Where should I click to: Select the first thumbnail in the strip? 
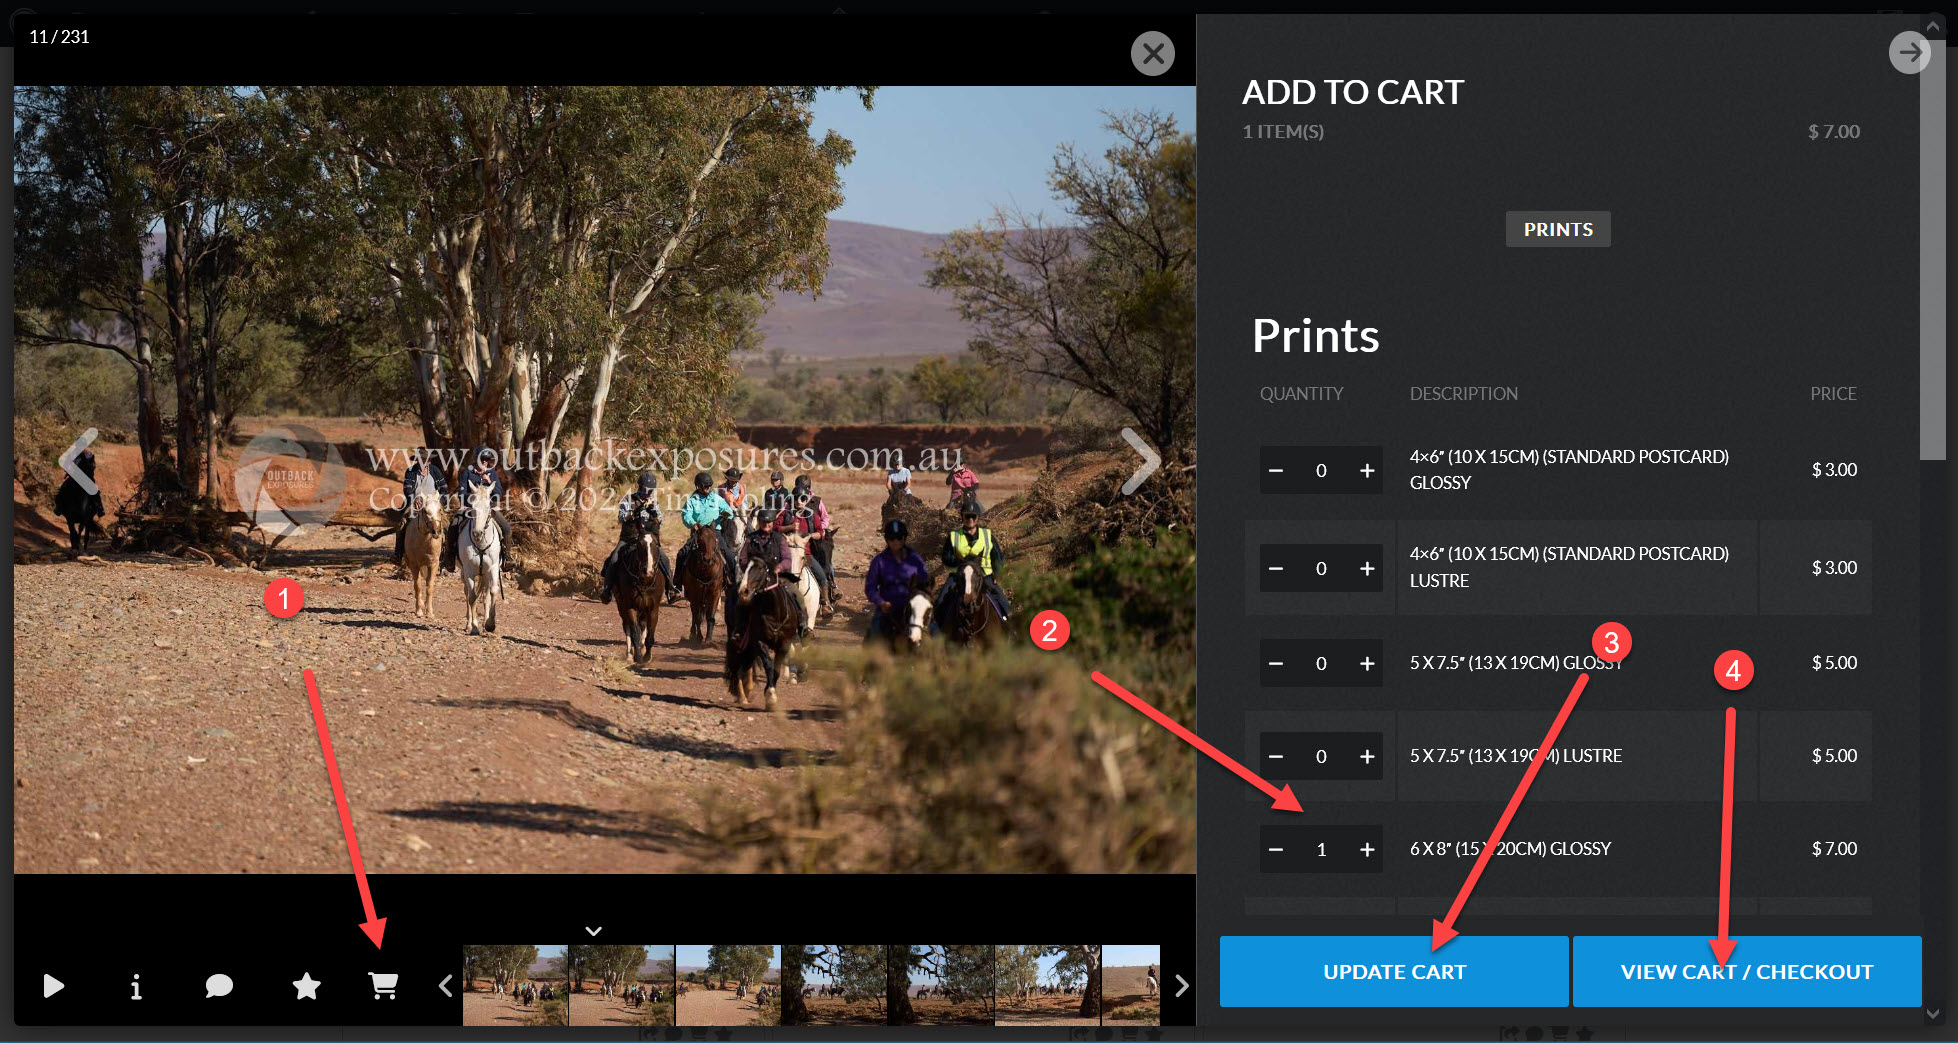click(515, 985)
